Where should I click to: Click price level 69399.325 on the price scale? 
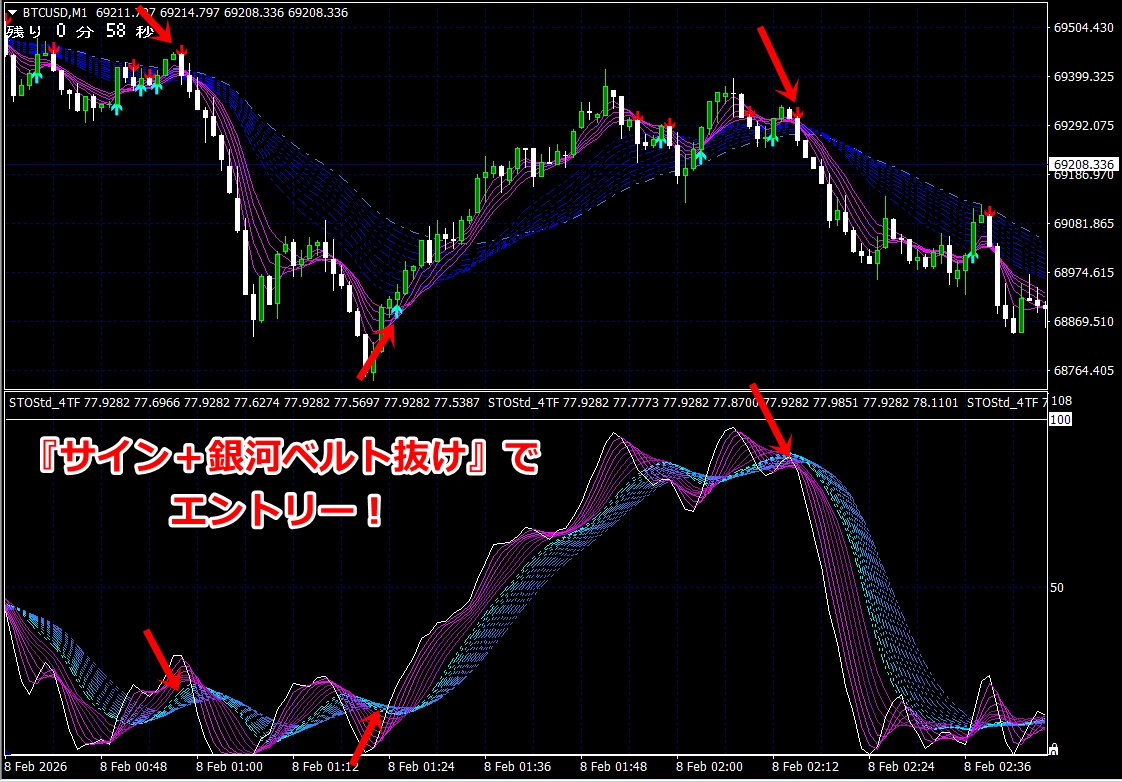pyautogui.click(x=1083, y=77)
